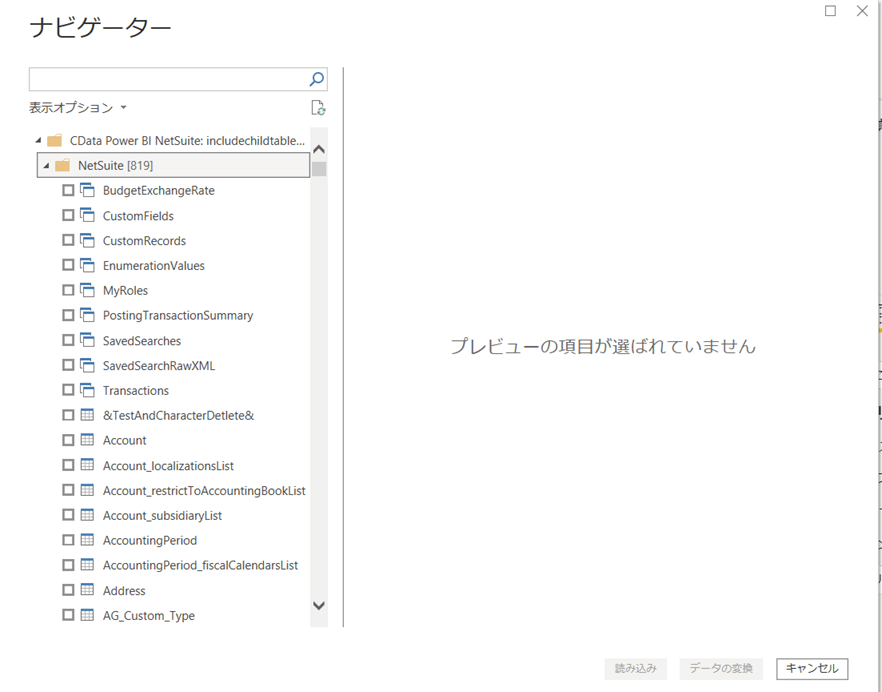Click the CData Power BI NetSuite folder icon

click(x=55, y=140)
